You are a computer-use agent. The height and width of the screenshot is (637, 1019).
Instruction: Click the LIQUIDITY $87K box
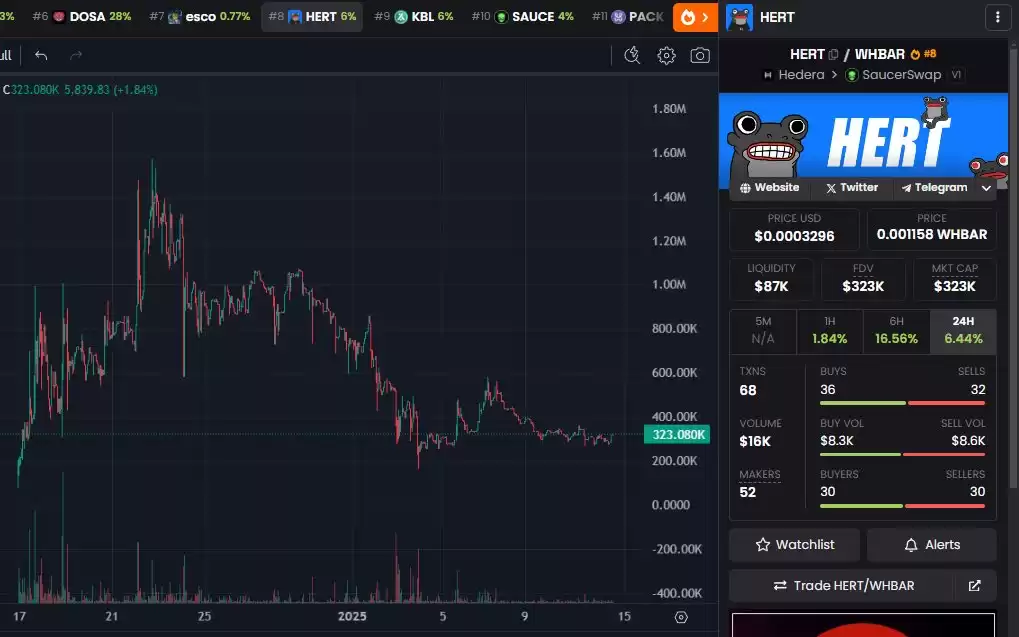[771, 280]
